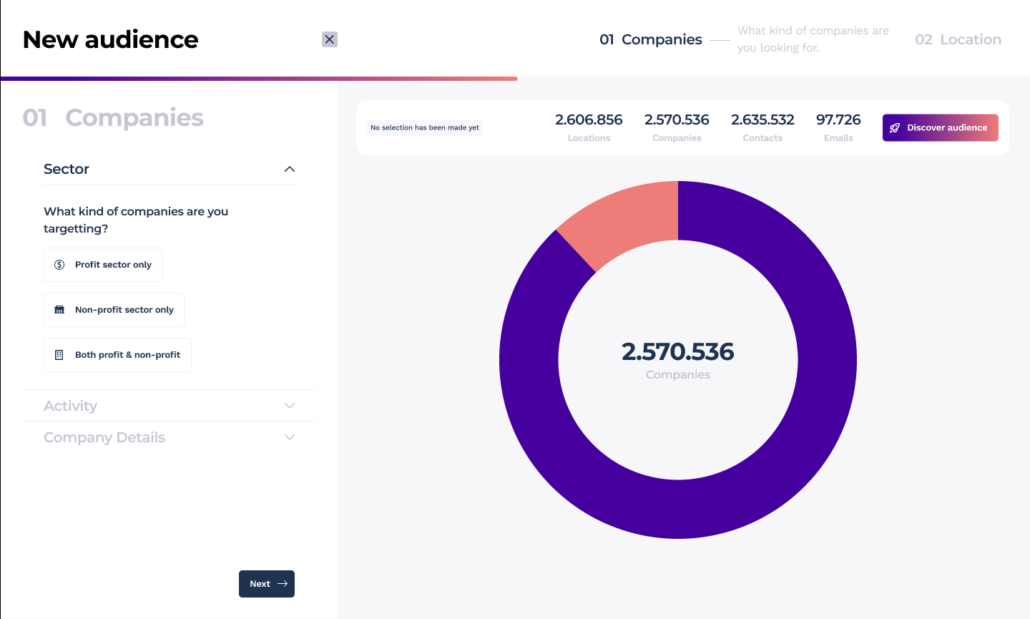Screen dimensions: 1030x619
Task: Click the rocket icon in Discover audience
Action: coord(895,128)
